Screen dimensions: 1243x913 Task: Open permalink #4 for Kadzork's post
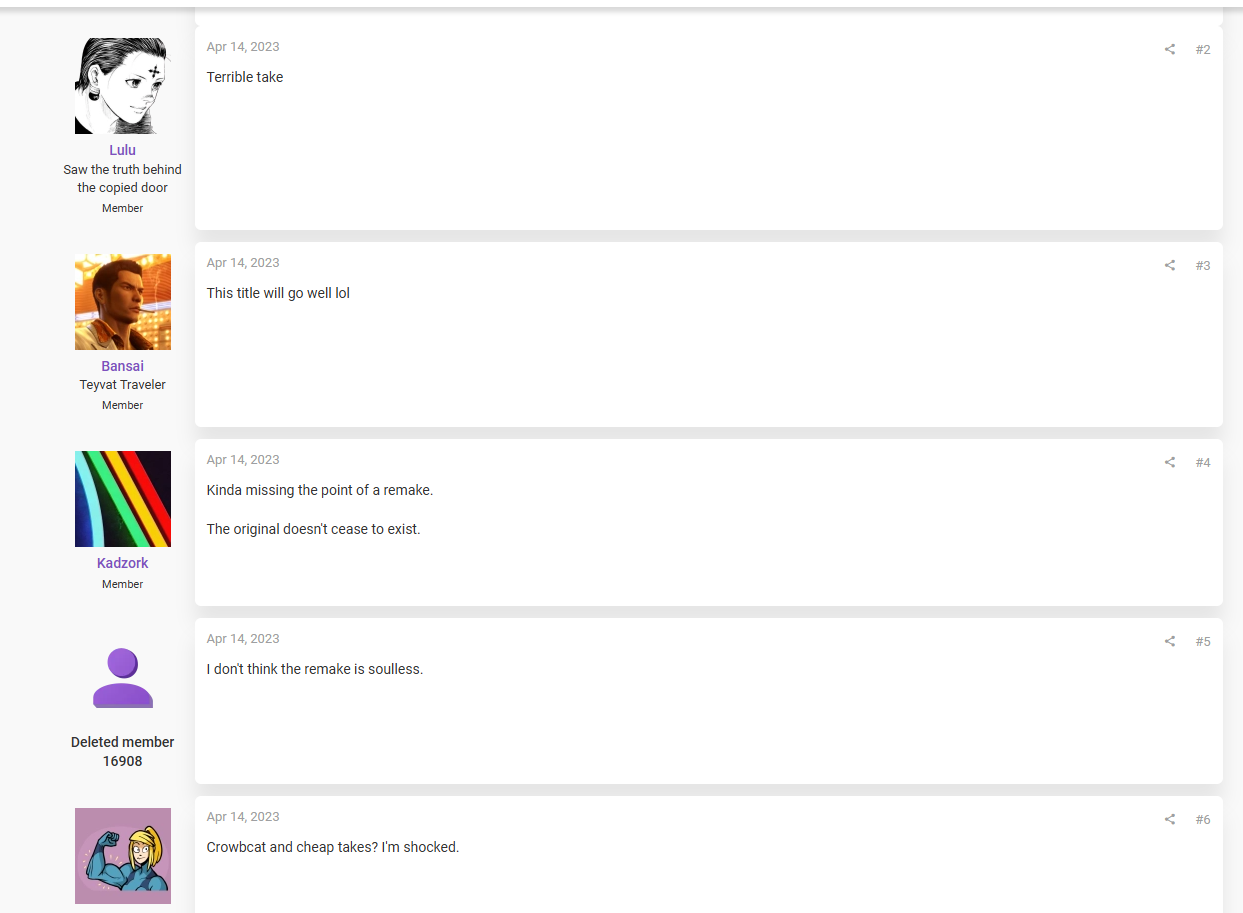tap(1203, 462)
